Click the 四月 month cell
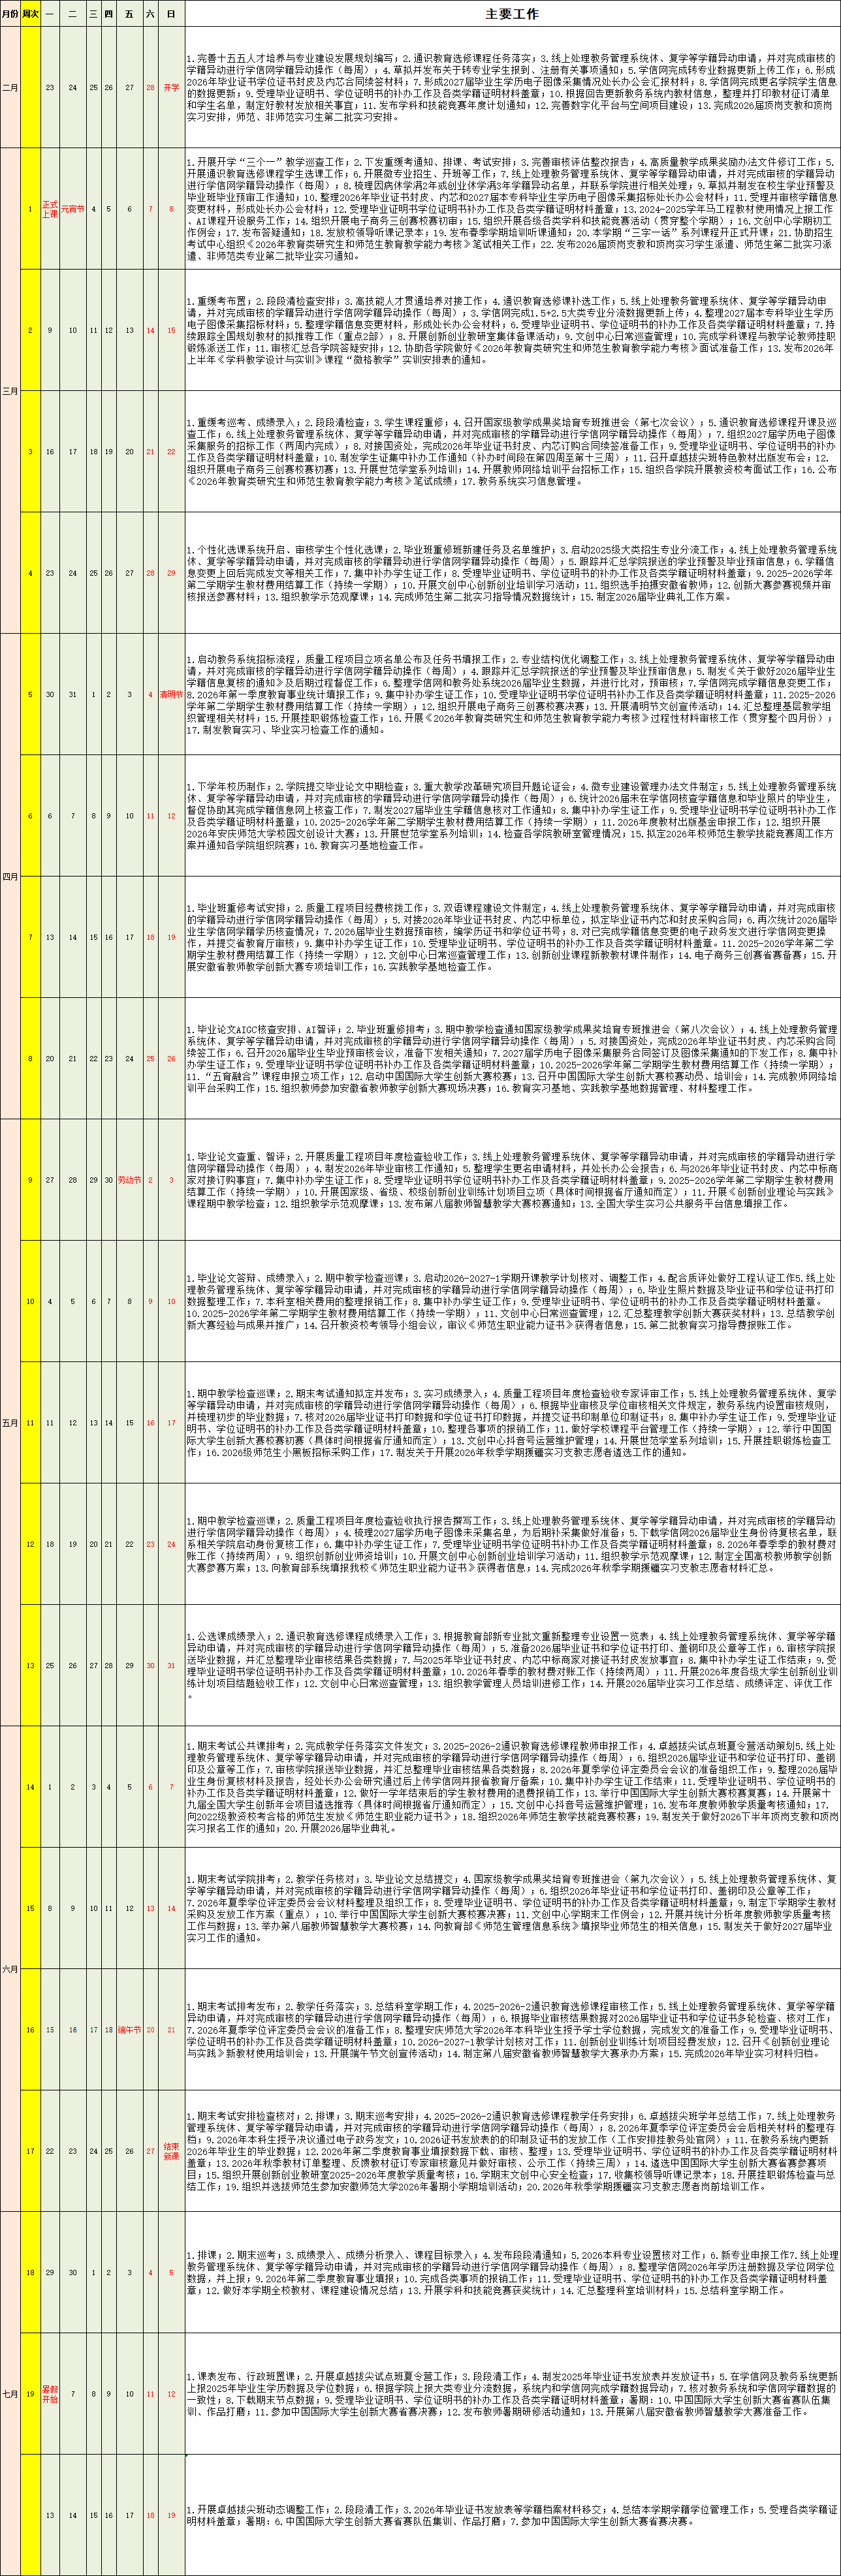841x2576 pixels. (10, 877)
